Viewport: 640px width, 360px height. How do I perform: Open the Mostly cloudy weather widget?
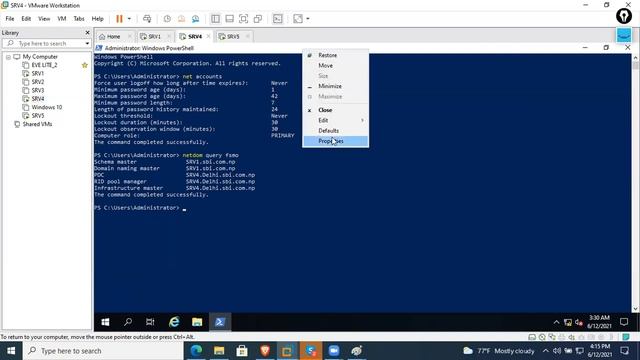[x=499, y=351]
